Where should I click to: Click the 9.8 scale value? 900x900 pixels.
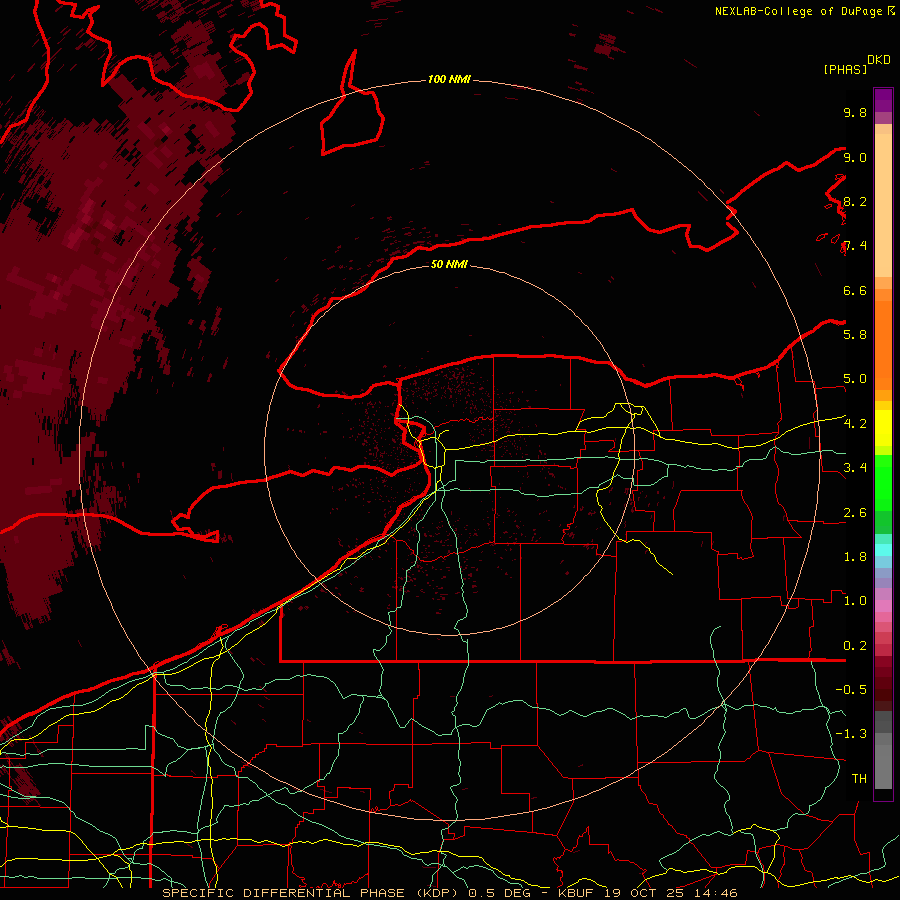point(855,112)
